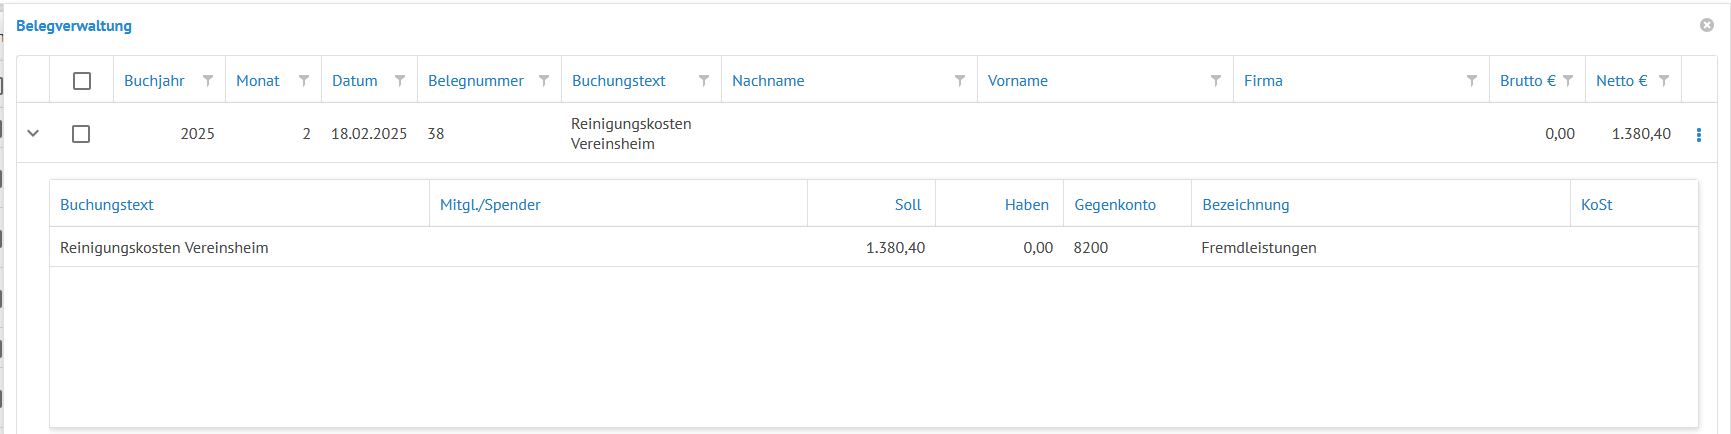This screenshot has height=434, width=1731.
Task: Open filter for Firma column
Action: [1472, 81]
